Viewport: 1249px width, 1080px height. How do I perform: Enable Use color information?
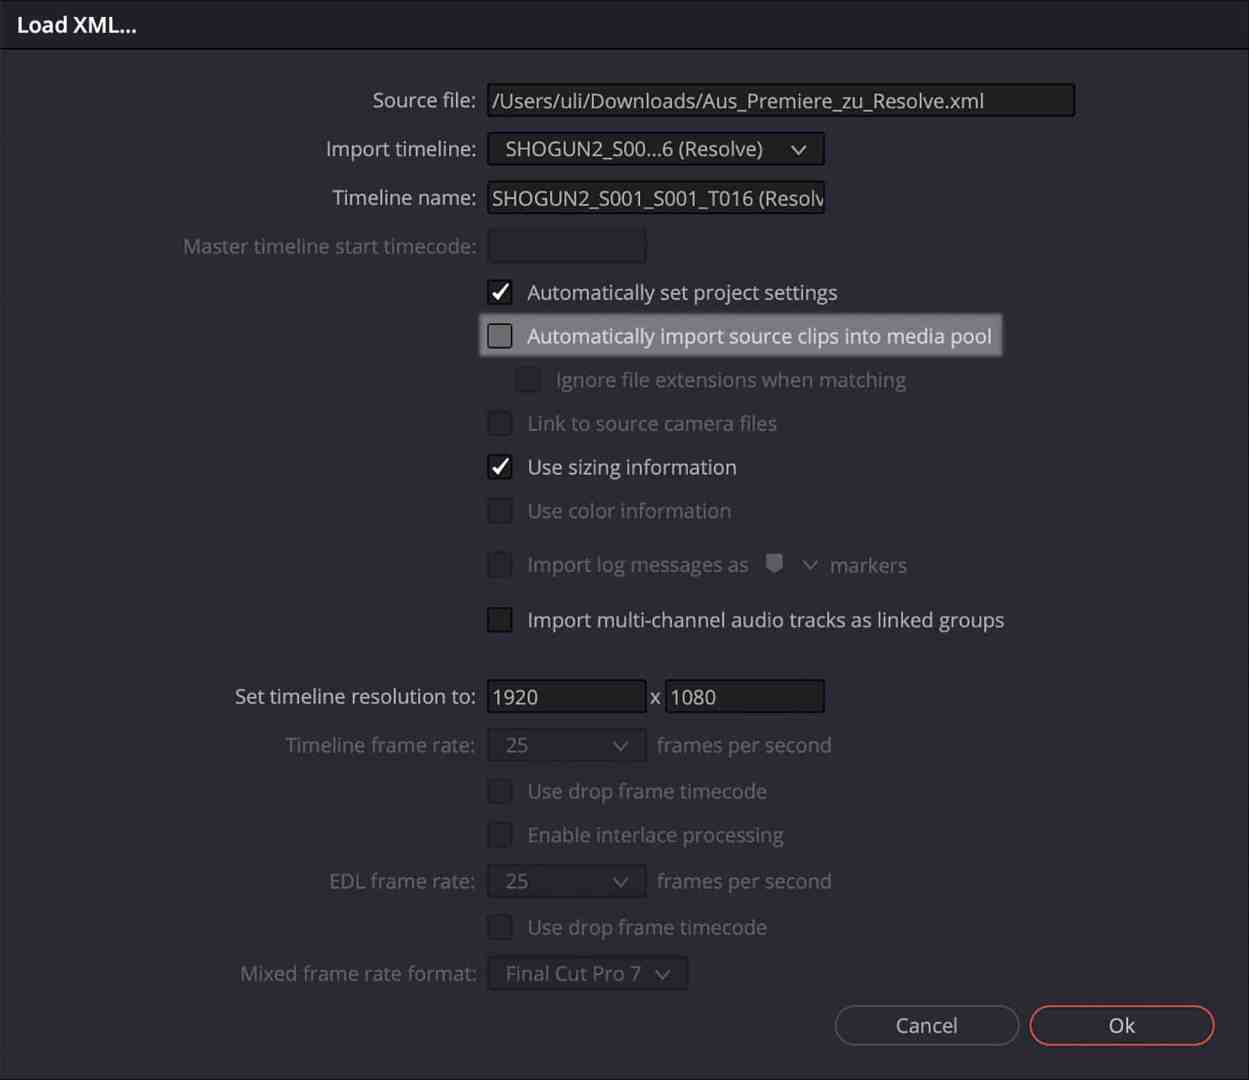coord(499,510)
